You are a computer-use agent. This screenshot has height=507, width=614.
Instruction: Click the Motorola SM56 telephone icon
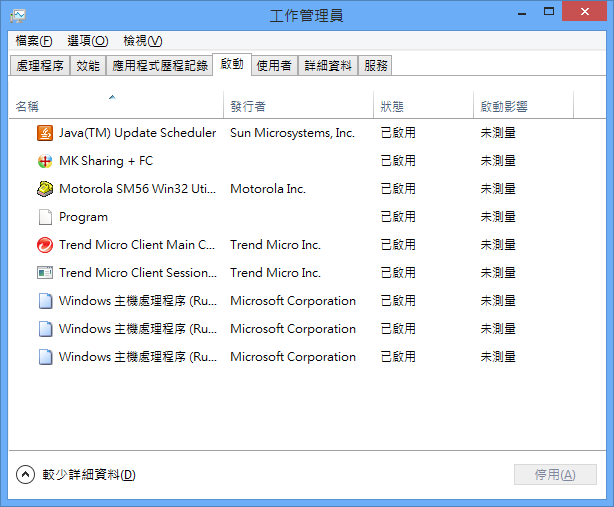pos(45,189)
